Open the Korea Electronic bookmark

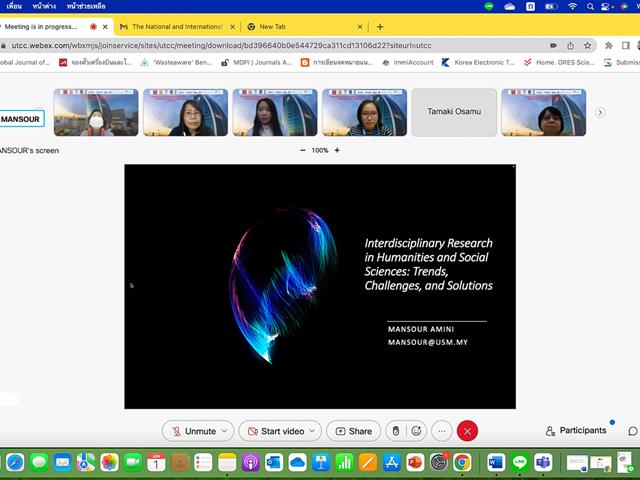(478, 62)
